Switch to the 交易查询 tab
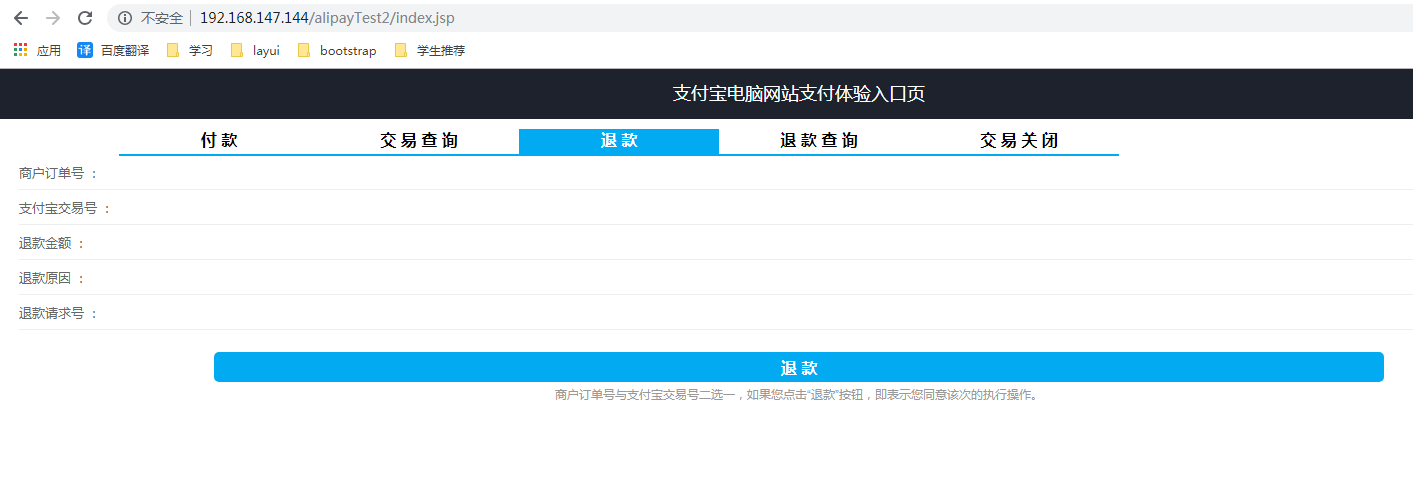Image resolution: width=1413 pixels, height=494 pixels. click(x=419, y=141)
